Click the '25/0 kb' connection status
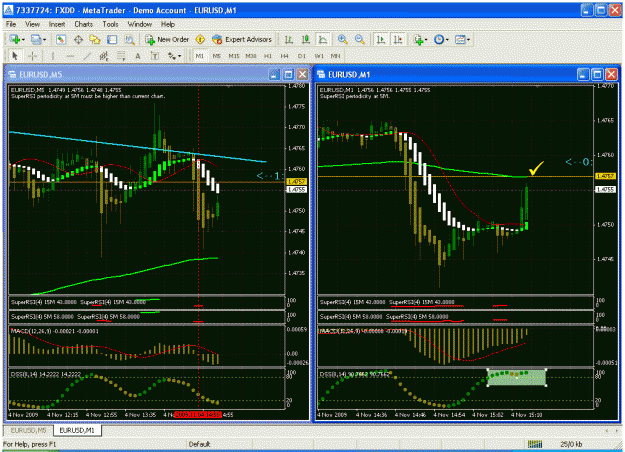 pos(571,444)
